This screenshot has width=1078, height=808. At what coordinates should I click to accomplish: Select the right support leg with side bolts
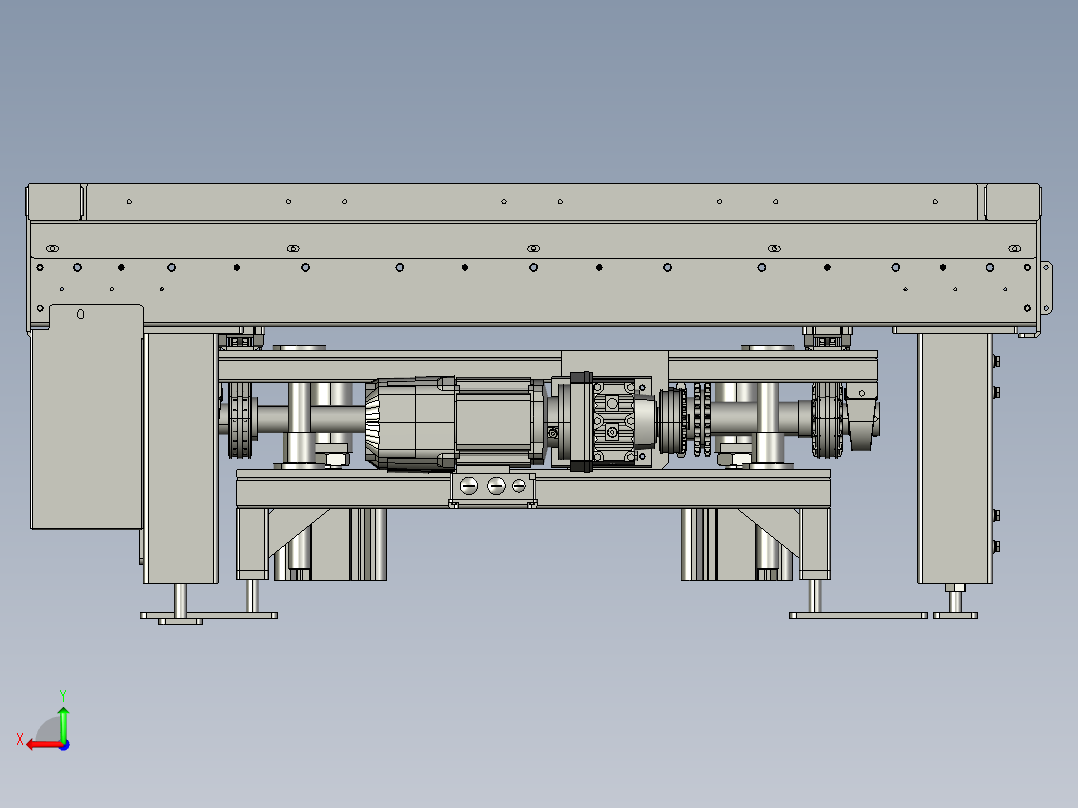click(954, 459)
